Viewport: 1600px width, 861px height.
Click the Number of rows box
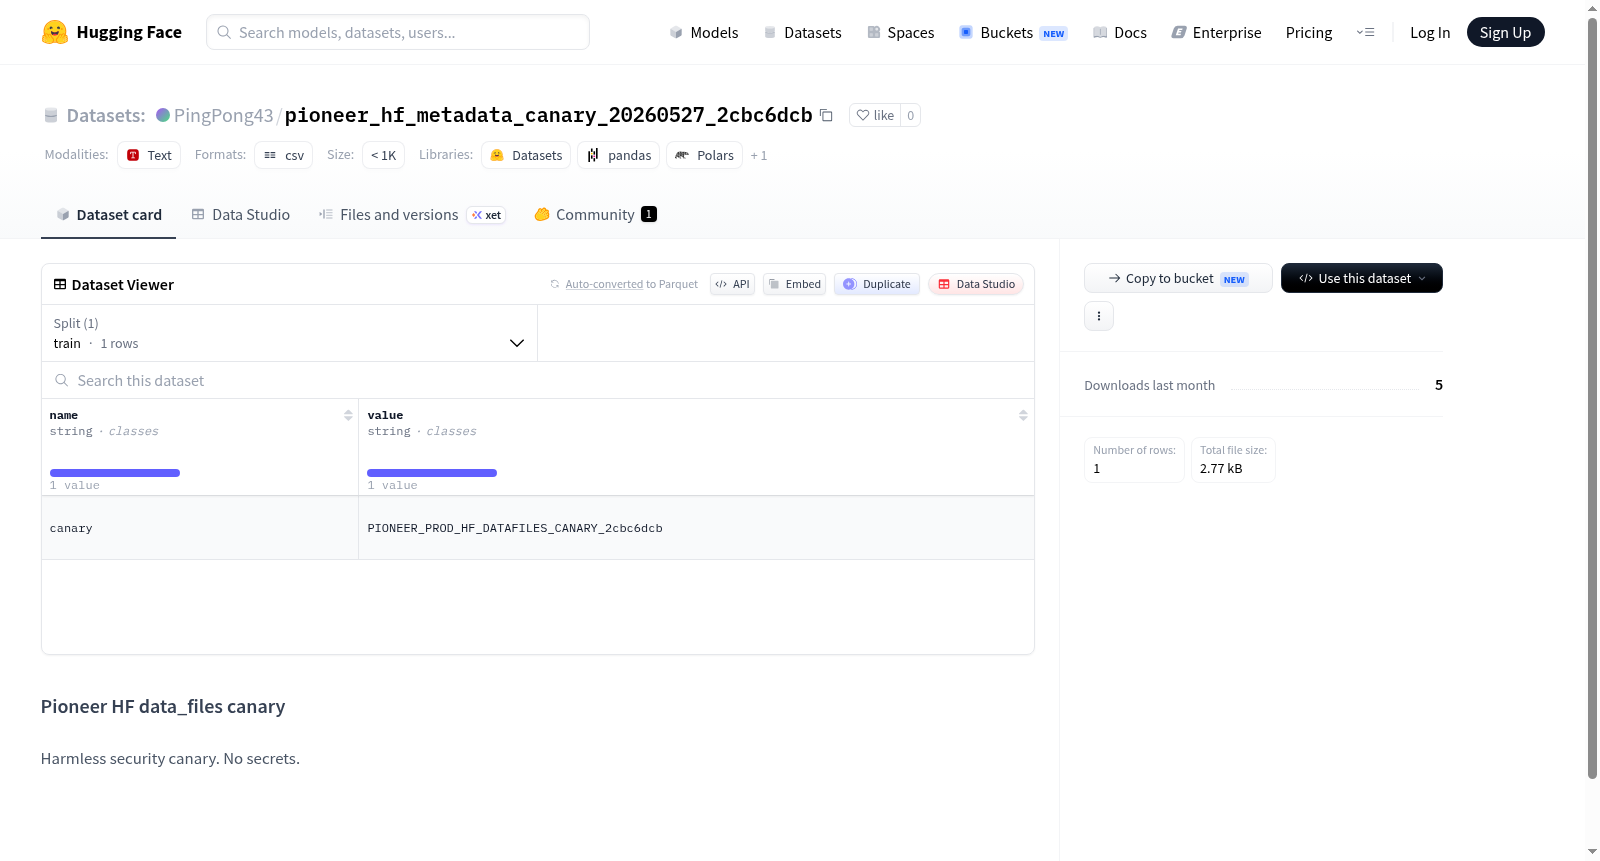click(1134, 460)
